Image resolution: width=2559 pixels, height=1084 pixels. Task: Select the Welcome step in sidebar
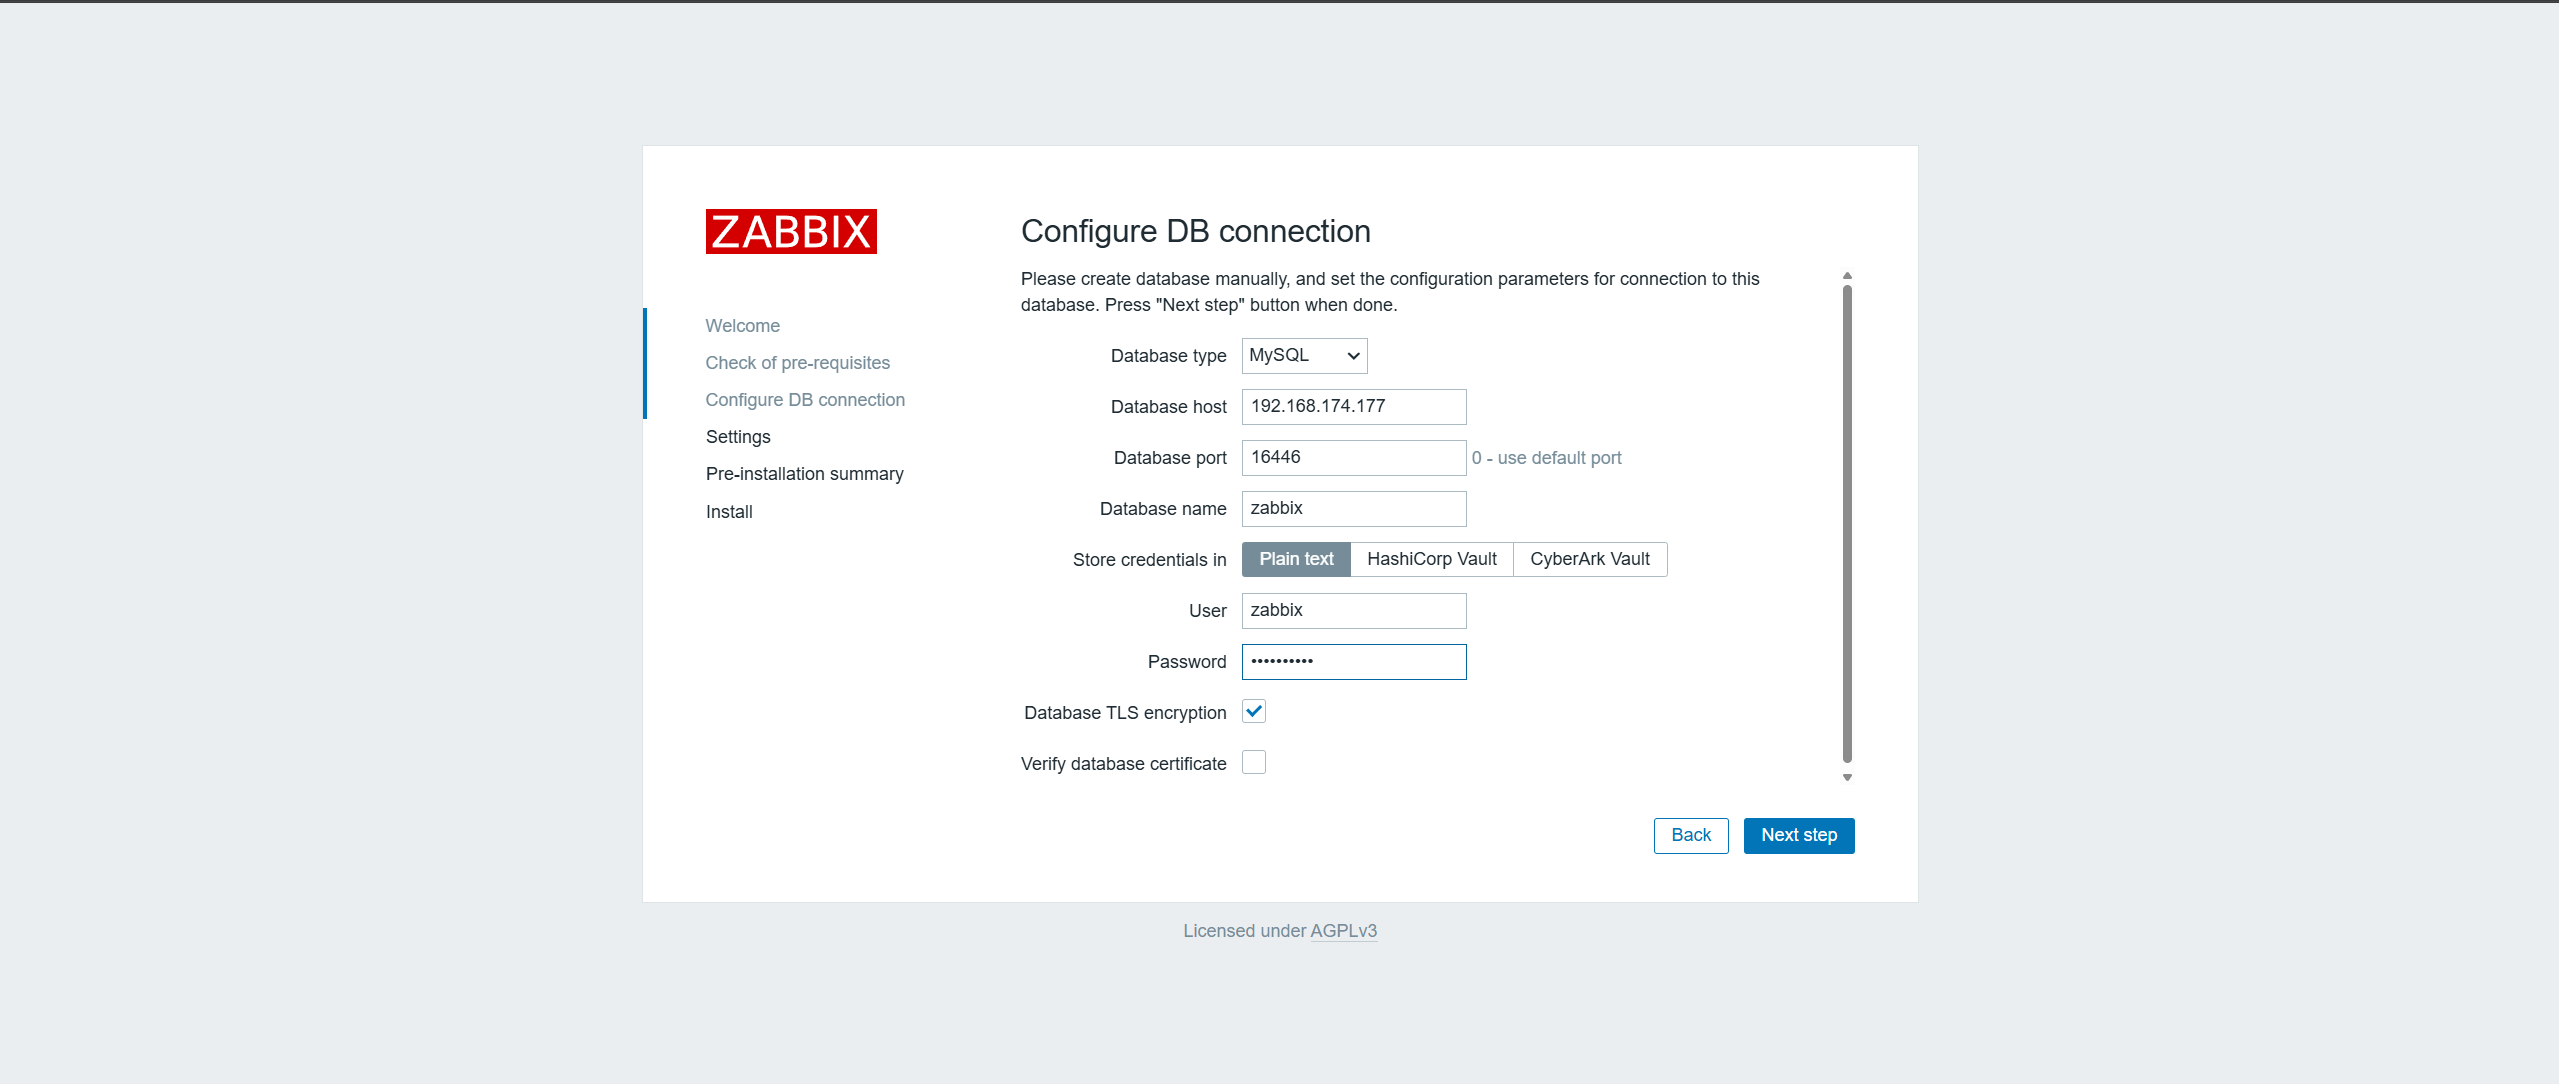(x=742, y=326)
